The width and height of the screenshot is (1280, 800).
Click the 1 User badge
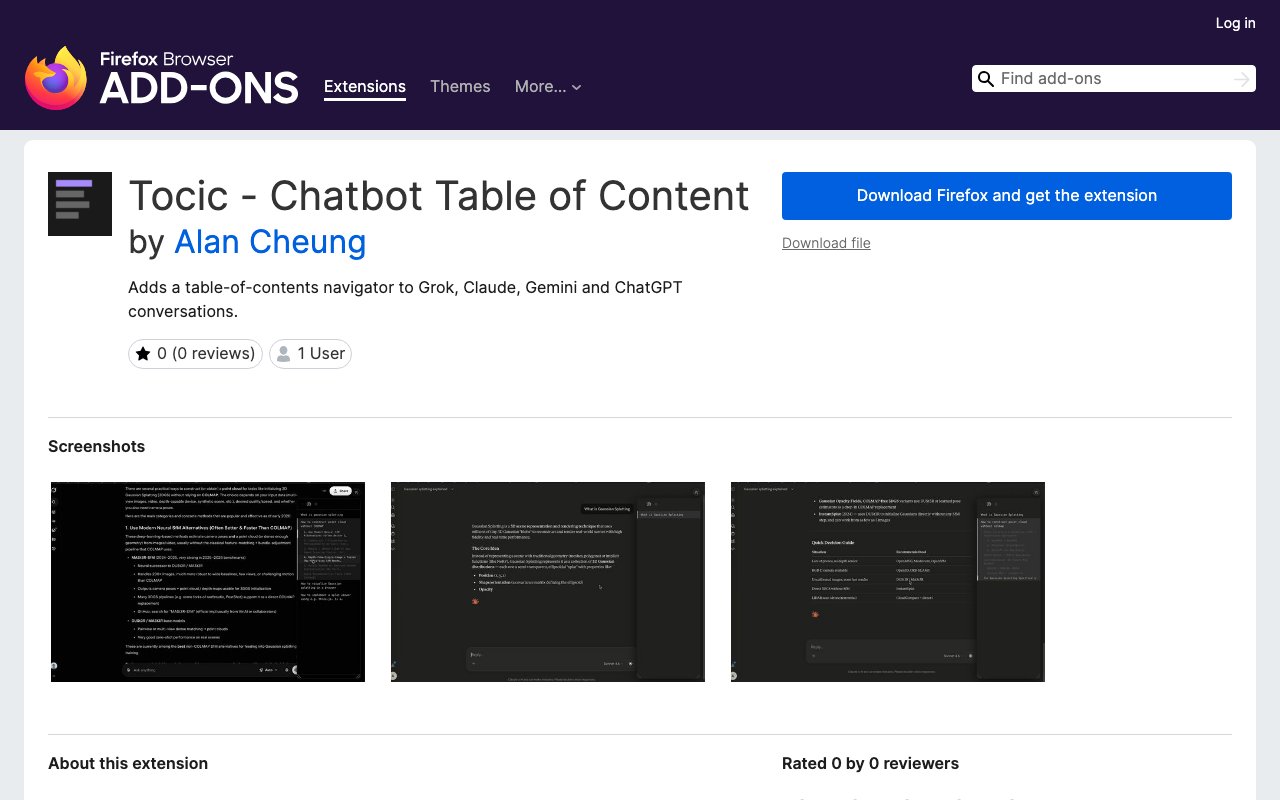(x=311, y=354)
